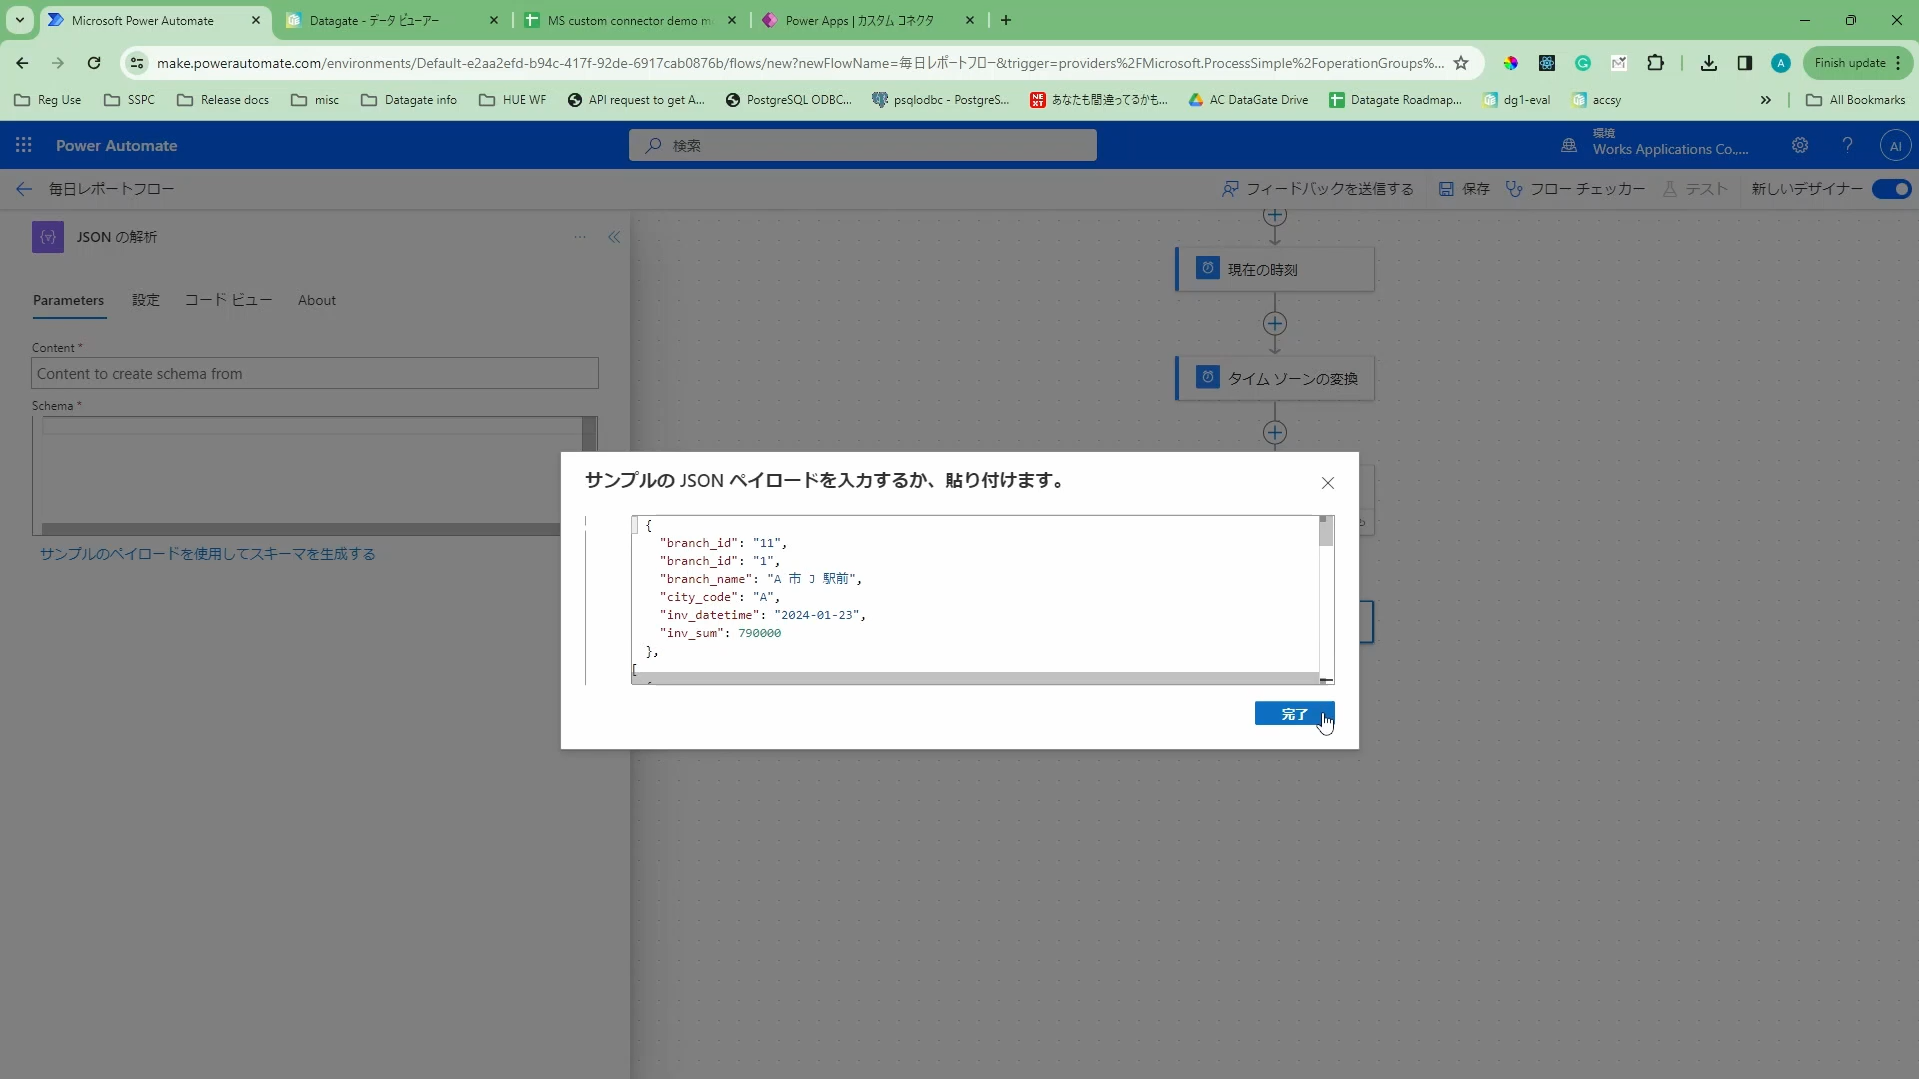Switch to the Parameters tab
The image size is (1919, 1079).
[x=68, y=300]
